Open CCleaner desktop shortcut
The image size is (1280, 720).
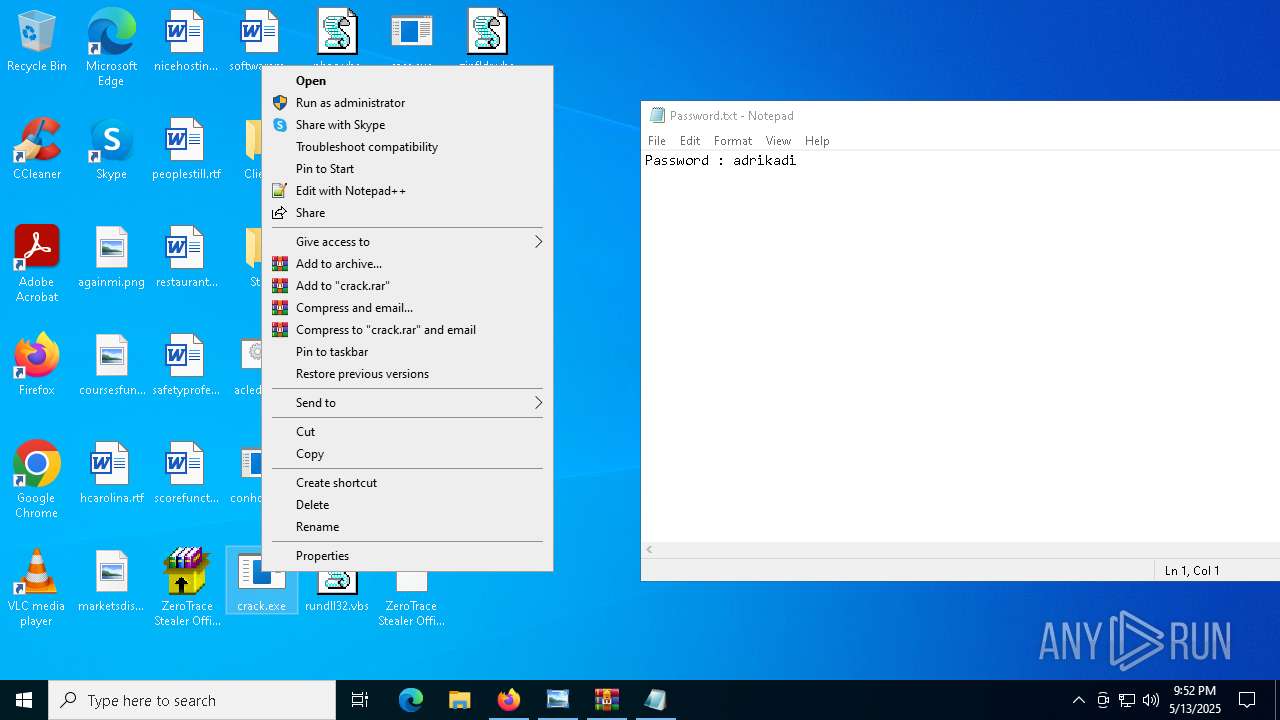tap(37, 150)
